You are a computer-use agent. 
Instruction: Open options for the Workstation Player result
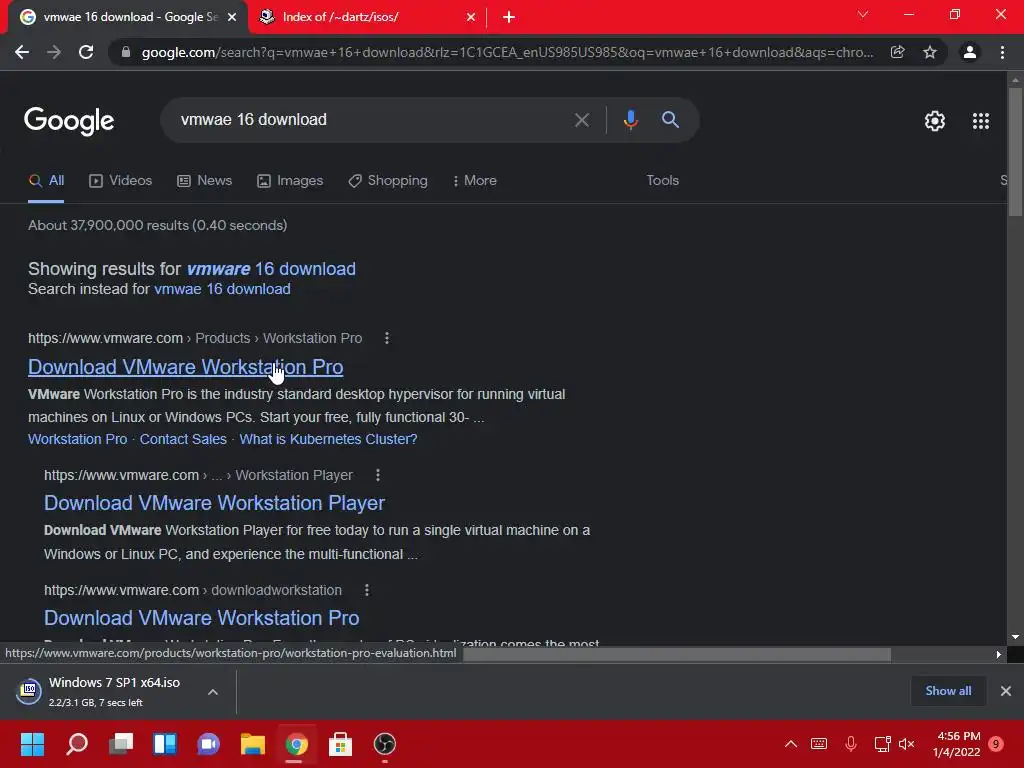[x=377, y=475]
